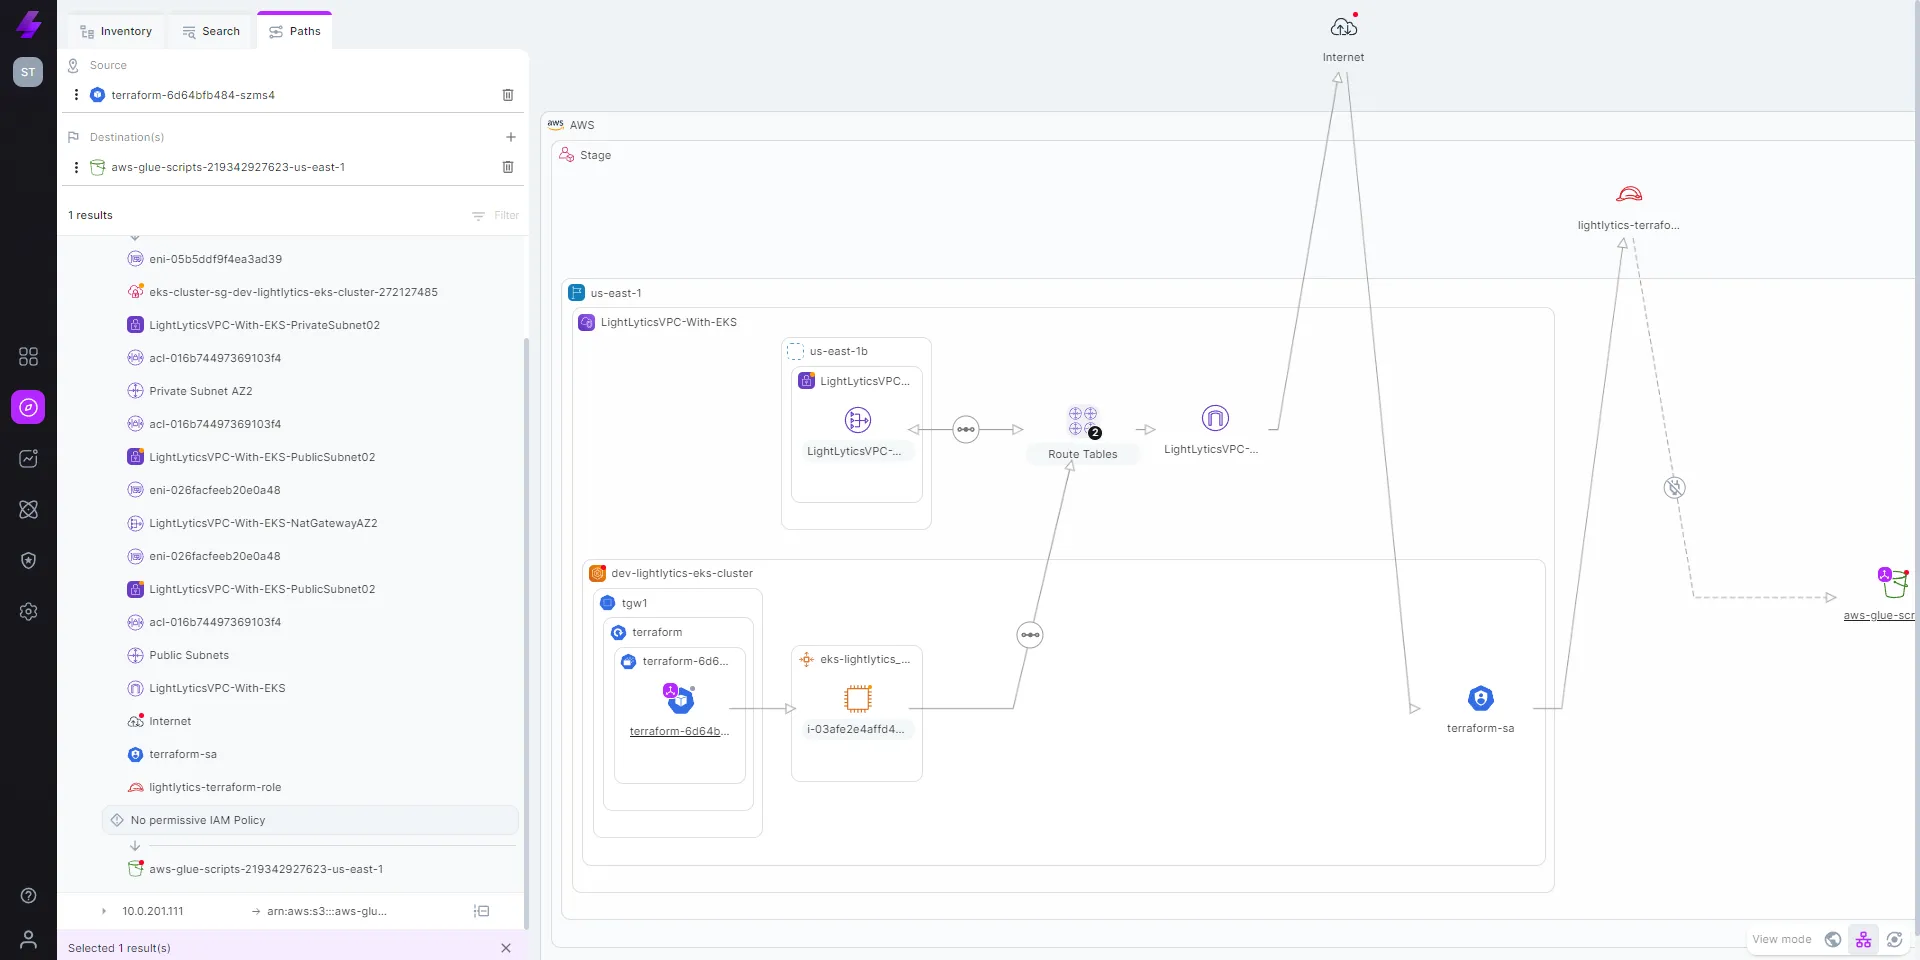Click the aws-glue-scr S3 bucket node

tap(1894, 582)
